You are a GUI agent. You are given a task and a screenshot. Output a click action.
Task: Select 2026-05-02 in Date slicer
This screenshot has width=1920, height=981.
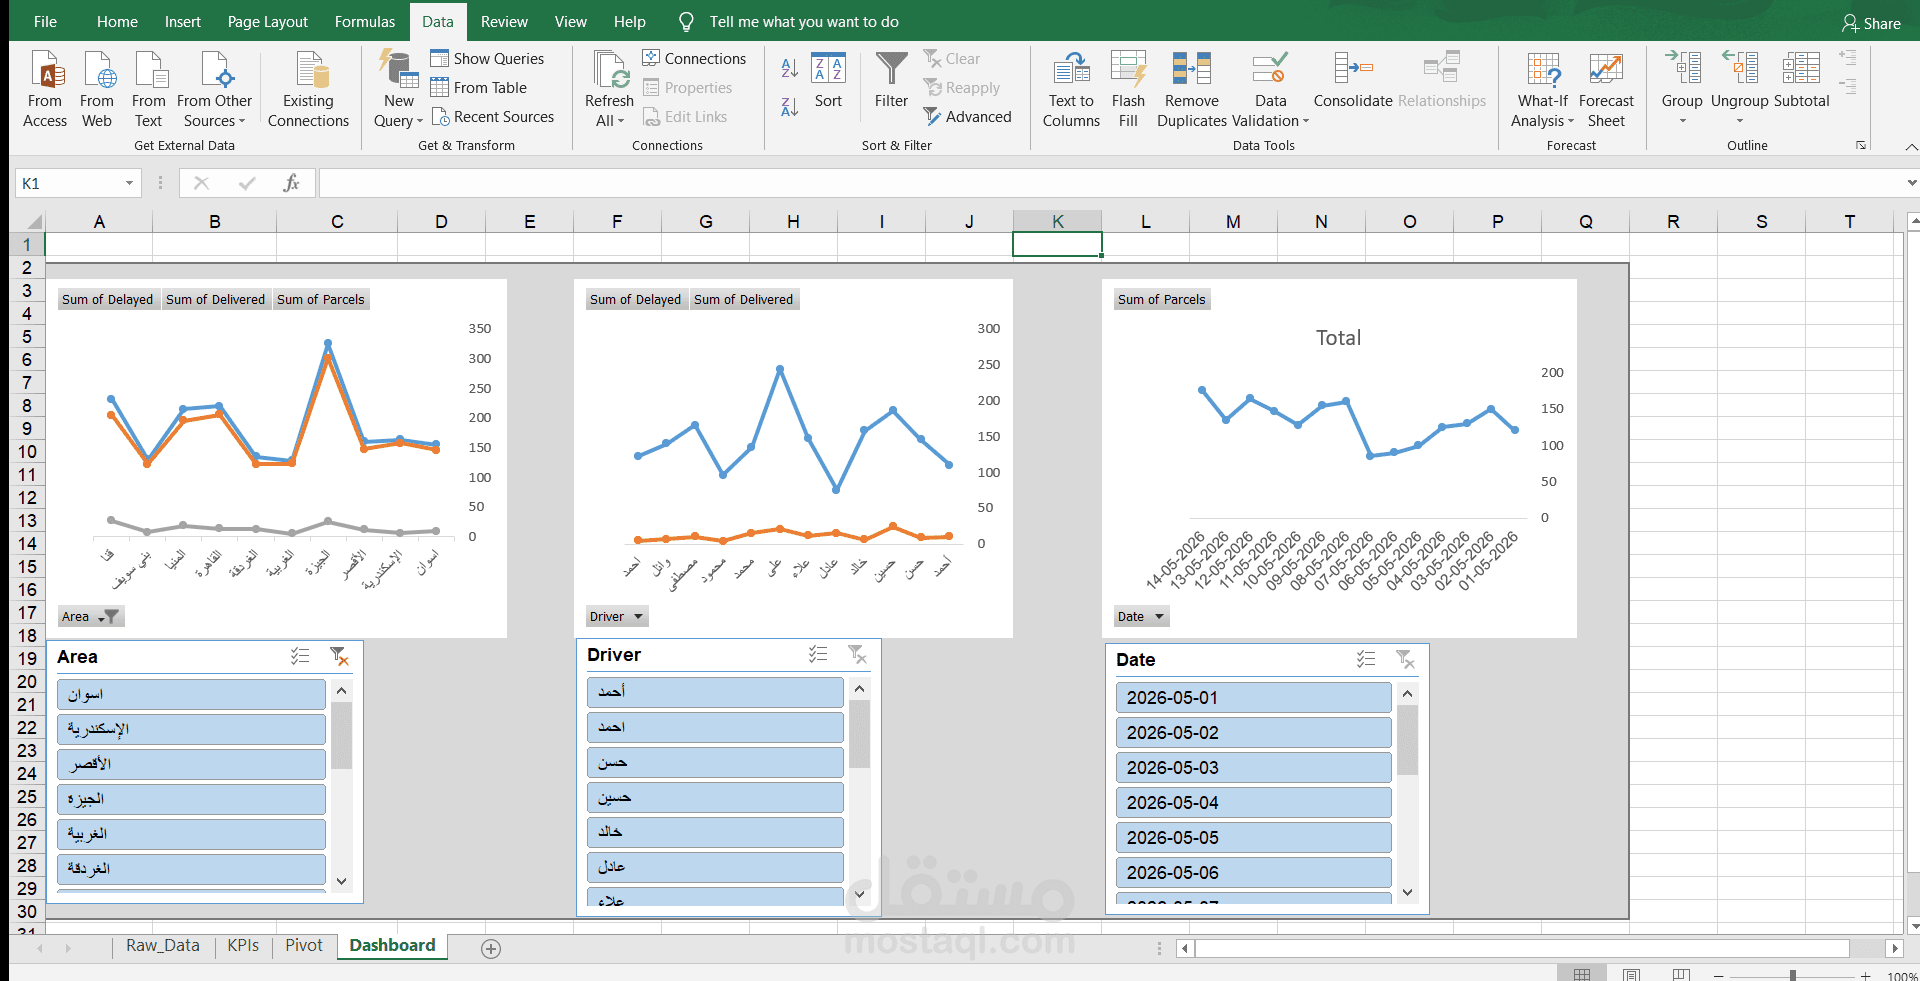click(x=1253, y=733)
